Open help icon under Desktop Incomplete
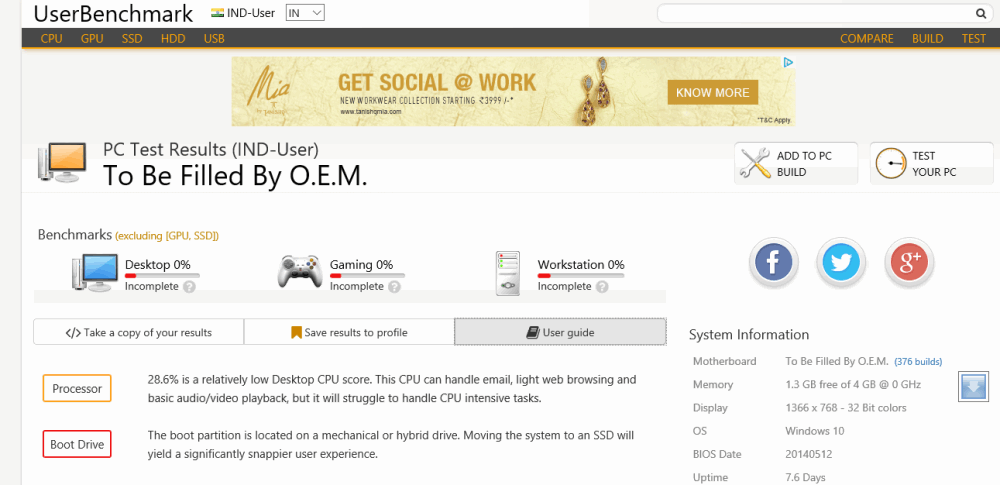Viewport: 1000px width, 485px height. pyautogui.click(x=189, y=287)
